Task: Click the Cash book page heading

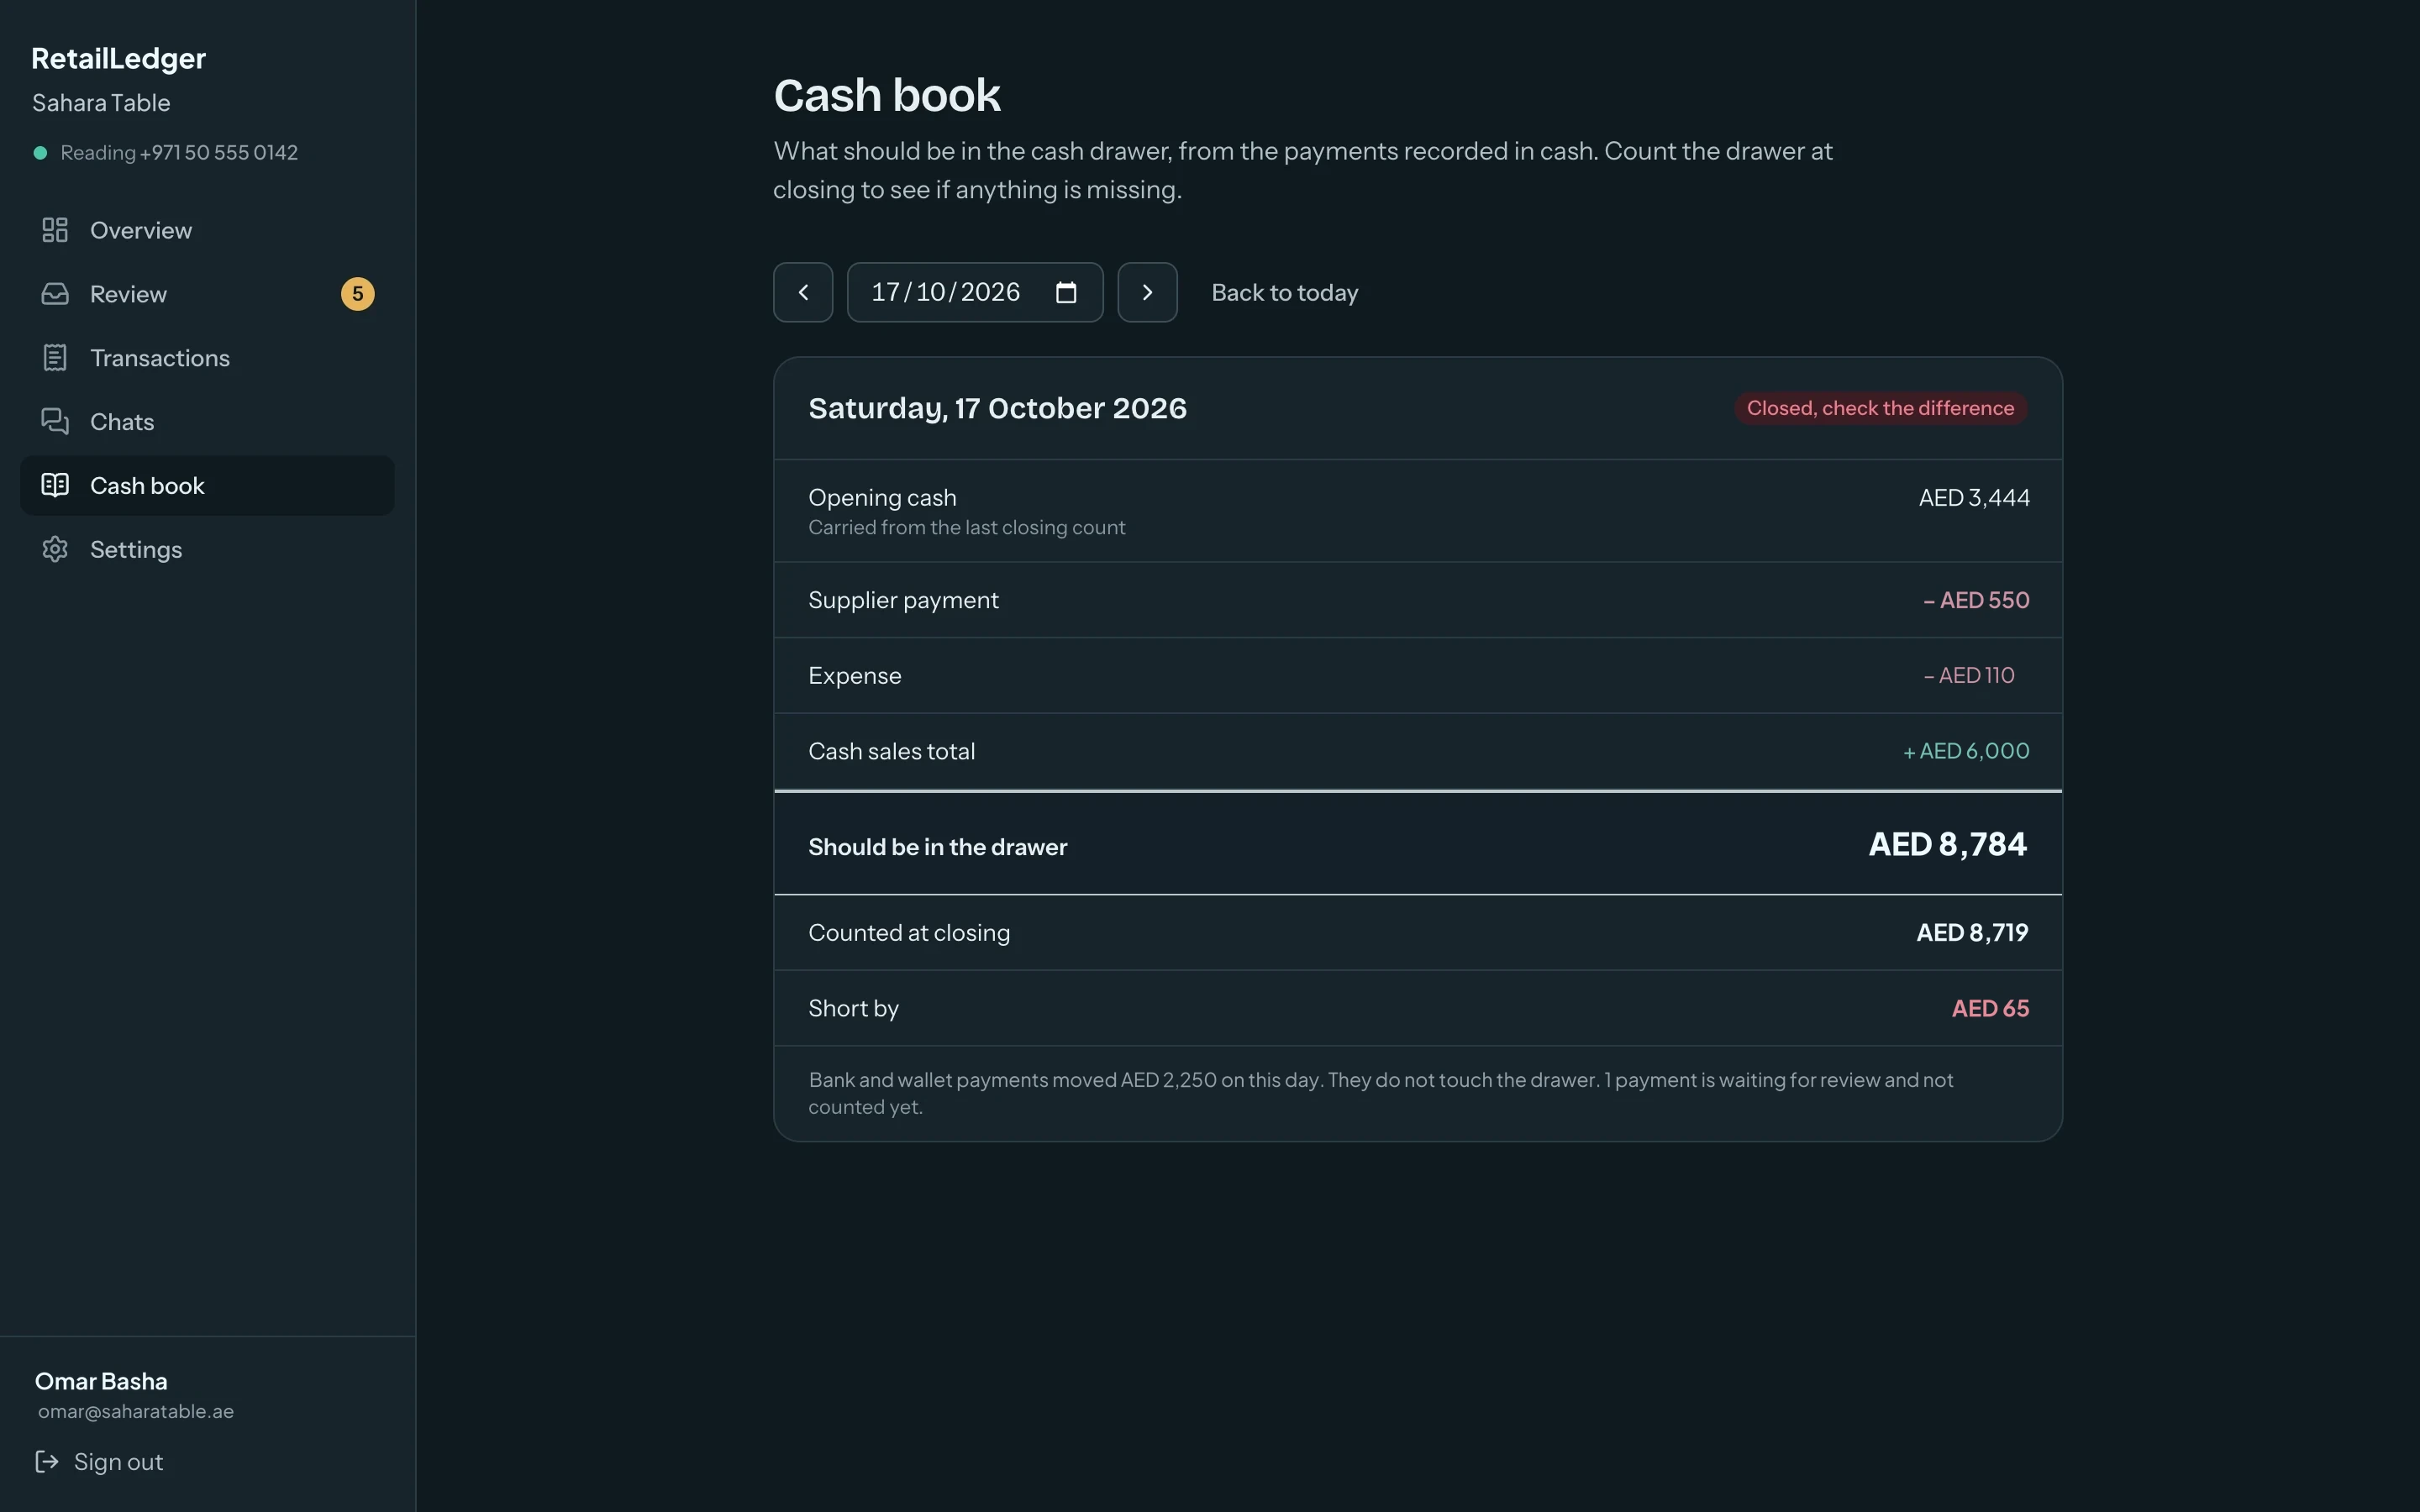Action: (887, 96)
